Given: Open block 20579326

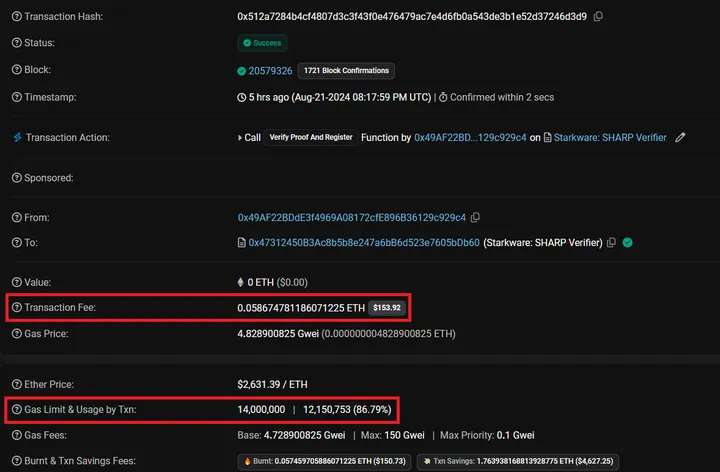Looking at the screenshot, I should [270, 71].
